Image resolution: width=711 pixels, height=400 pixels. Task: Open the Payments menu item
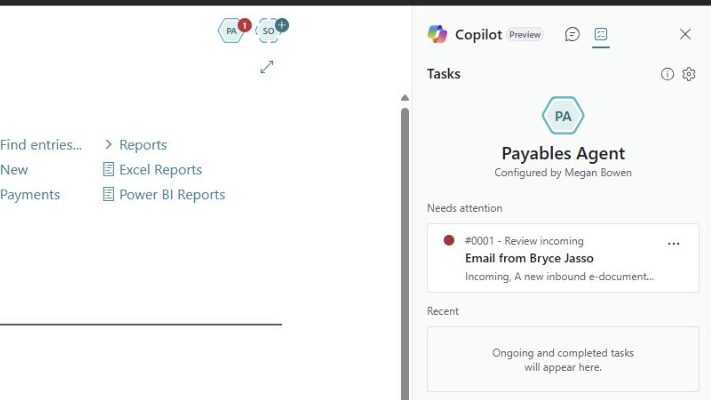coord(30,195)
